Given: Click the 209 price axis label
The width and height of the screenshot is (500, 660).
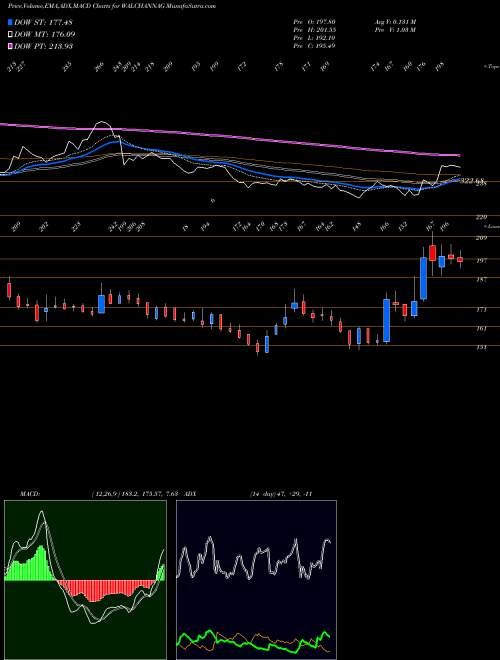Looking at the screenshot, I should [481, 238].
